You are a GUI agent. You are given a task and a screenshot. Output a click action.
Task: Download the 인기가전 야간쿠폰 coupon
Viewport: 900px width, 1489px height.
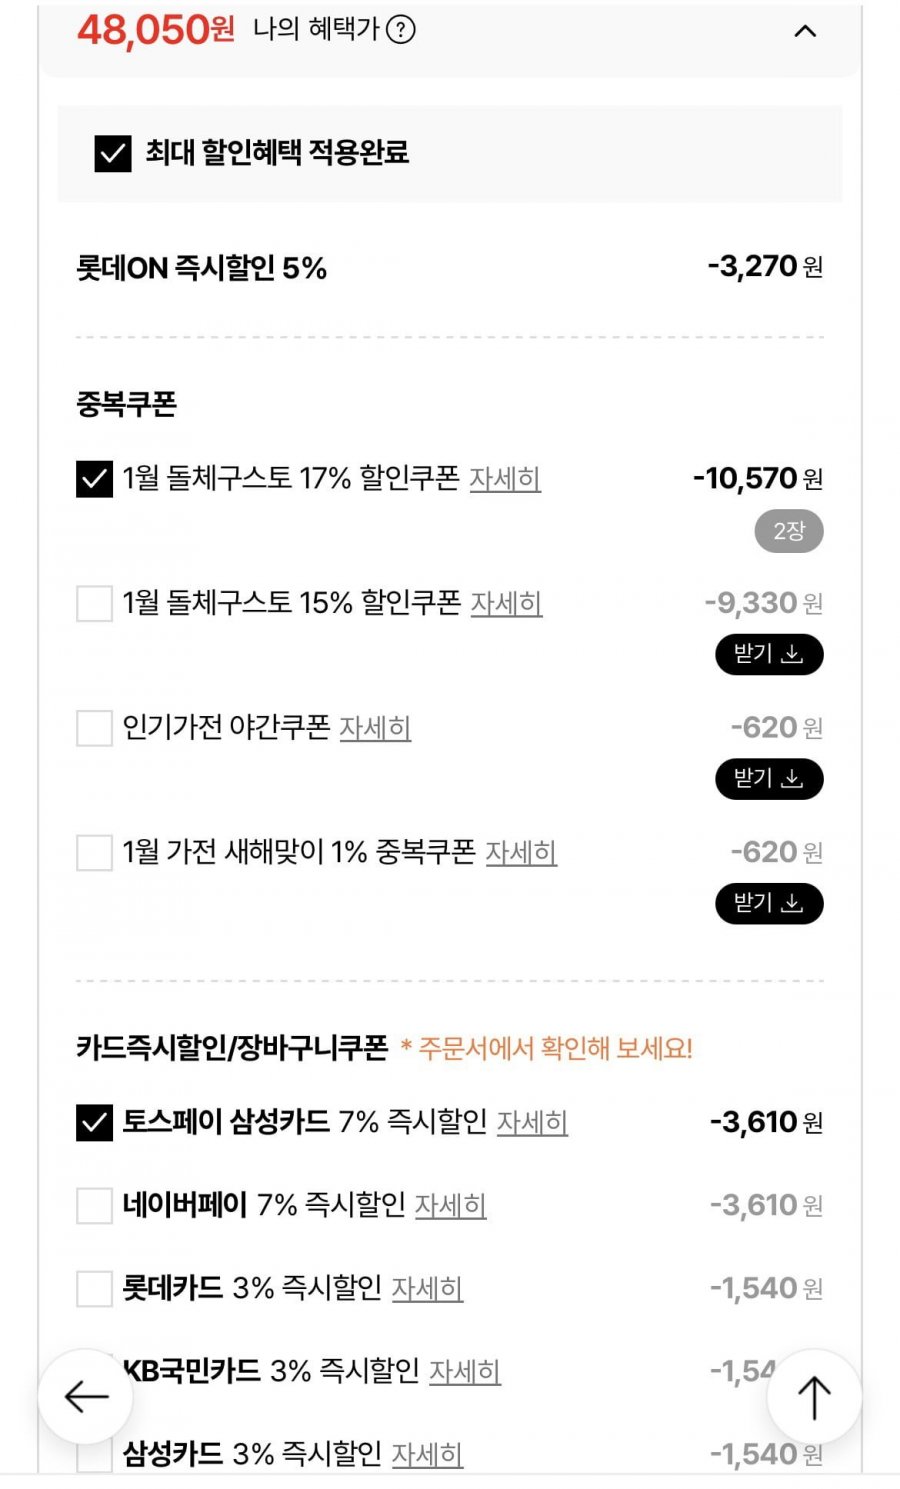(x=769, y=779)
